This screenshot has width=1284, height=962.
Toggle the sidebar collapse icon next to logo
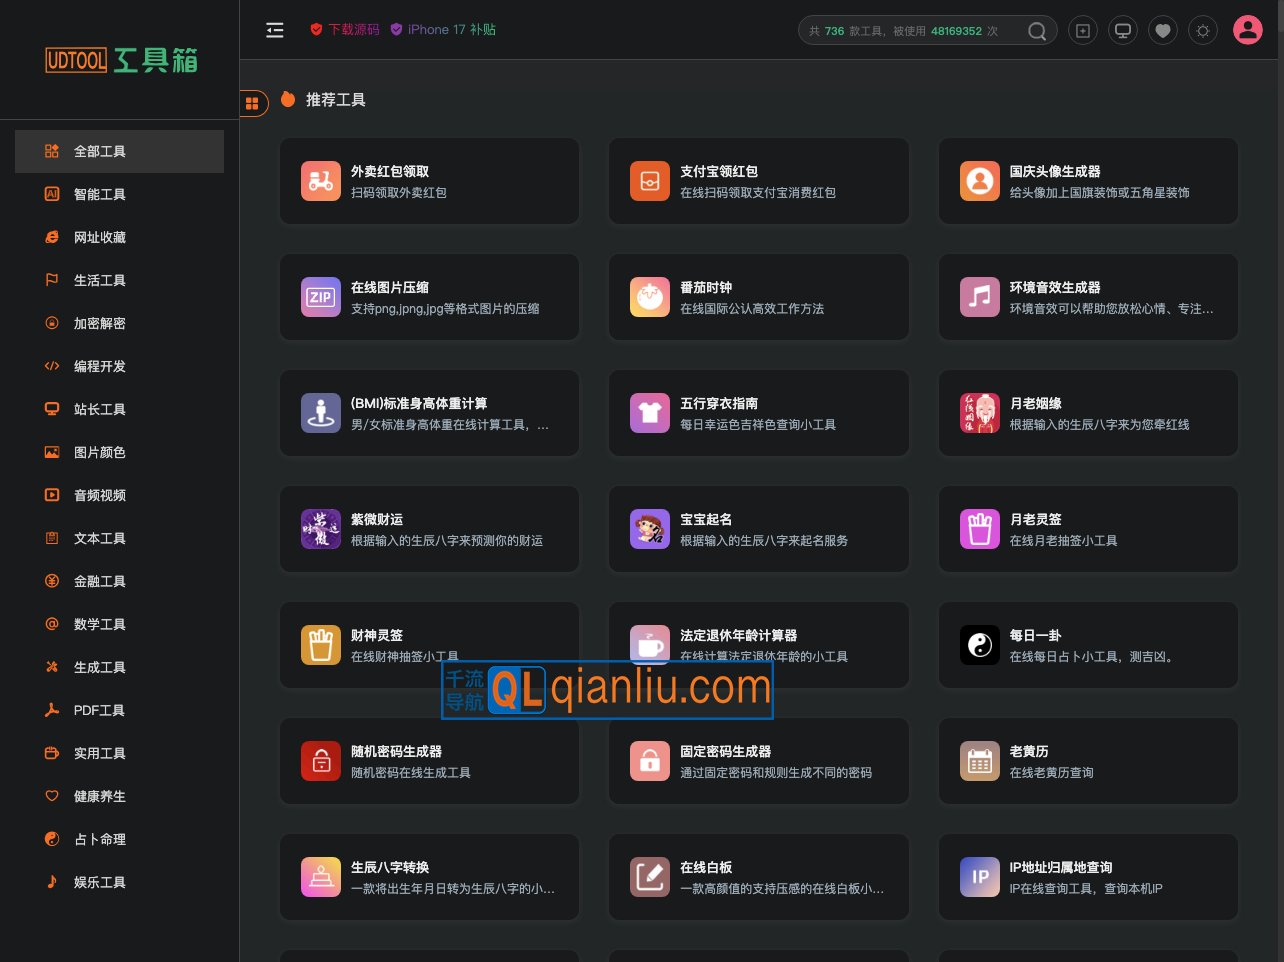click(275, 30)
